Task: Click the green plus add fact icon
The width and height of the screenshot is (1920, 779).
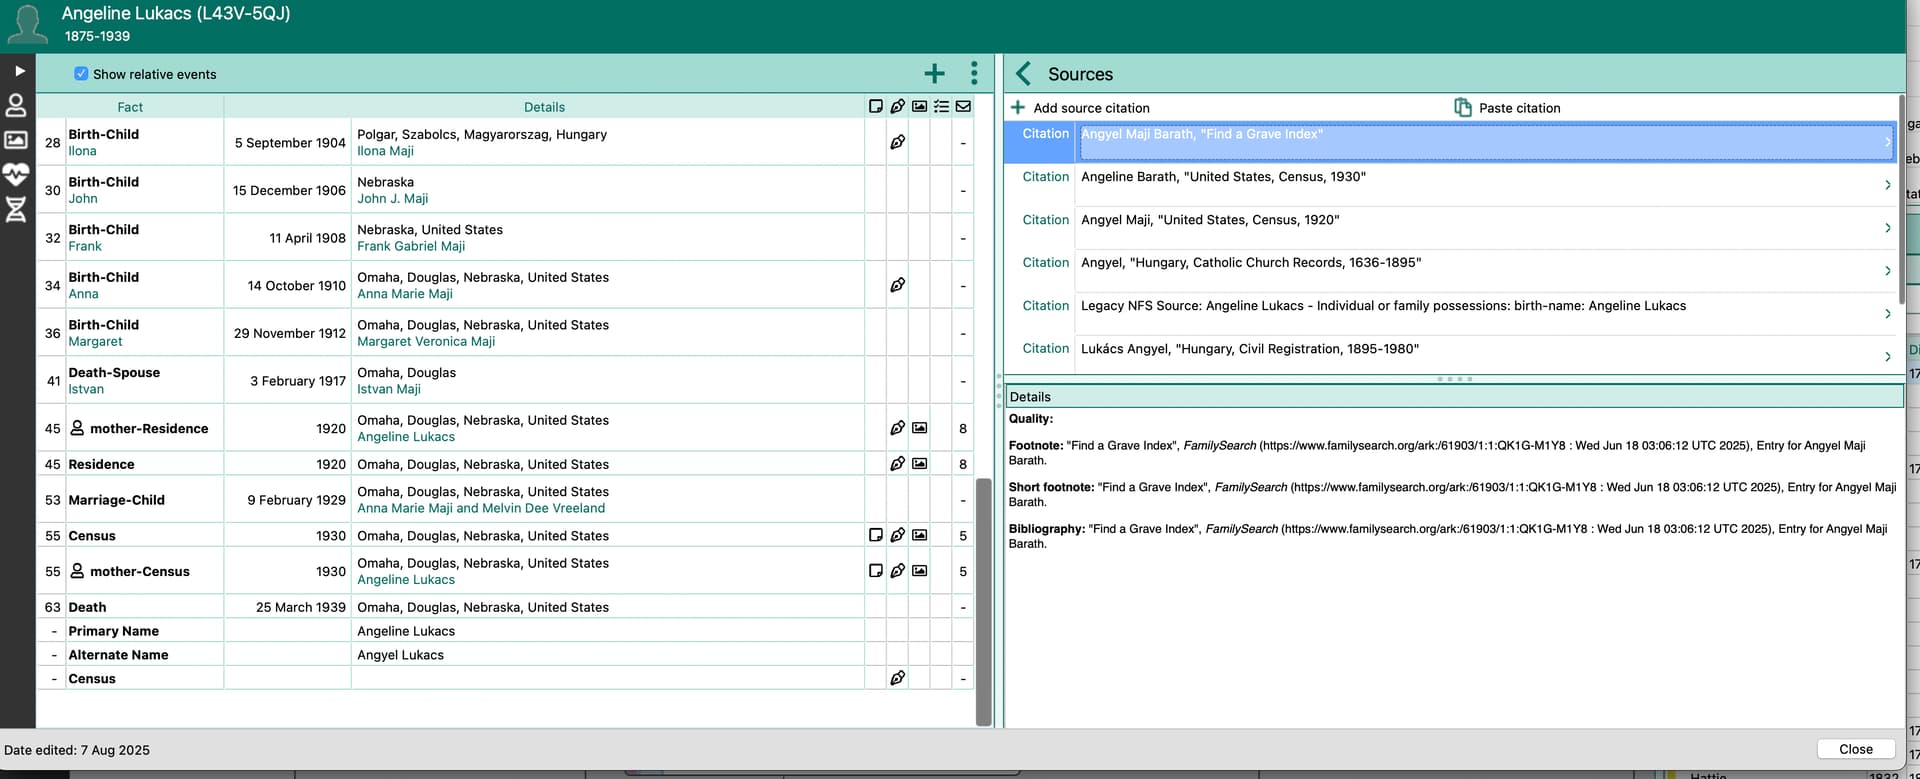Action: point(934,74)
